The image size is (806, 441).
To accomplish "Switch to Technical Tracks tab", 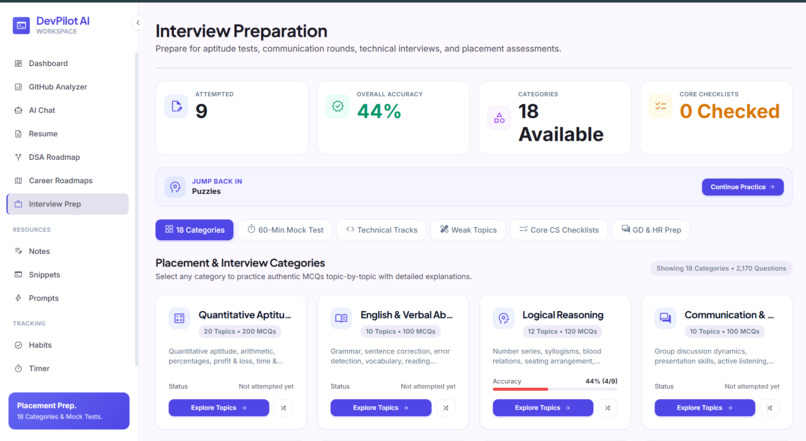I will click(x=381, y=230).
